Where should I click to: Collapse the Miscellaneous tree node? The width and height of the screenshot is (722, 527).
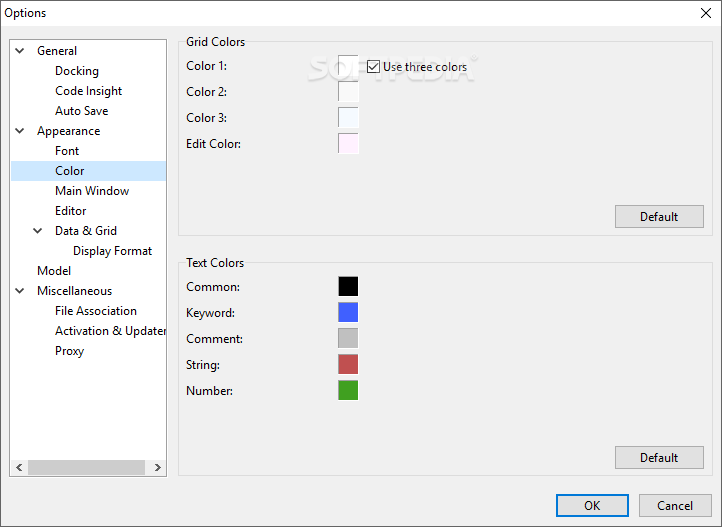(x=21, y=291)
